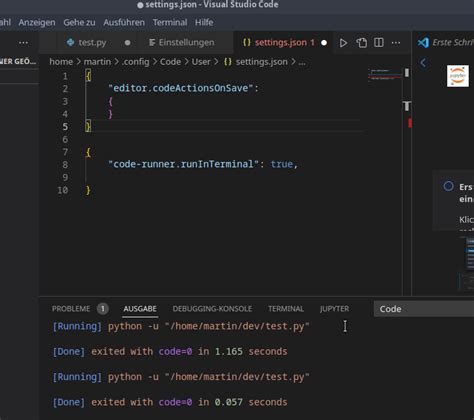Open the Anzeigen menu
This screenshot has height=420, width=474.
[x=37, y=22]
